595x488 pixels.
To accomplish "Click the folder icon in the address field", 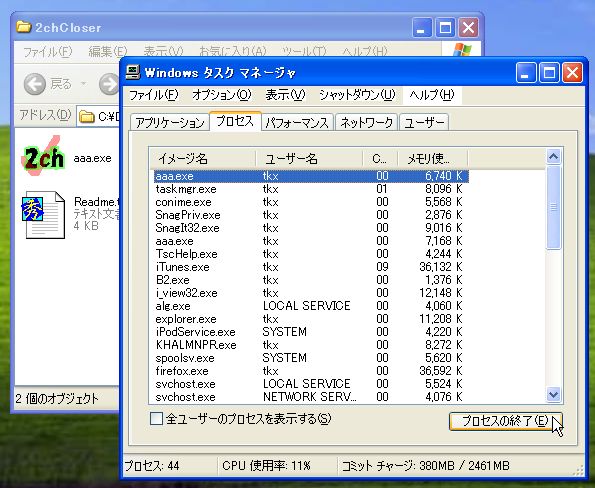I will (87, 116).
